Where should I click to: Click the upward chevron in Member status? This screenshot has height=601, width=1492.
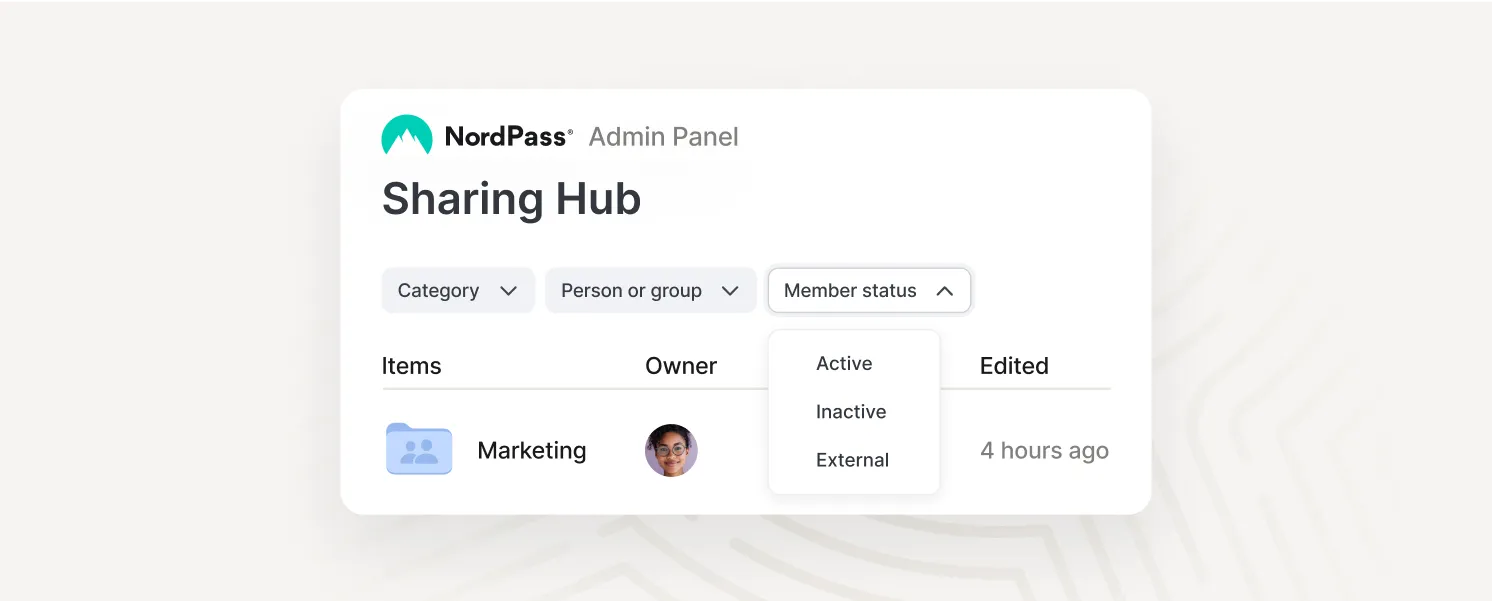(944, 291)
